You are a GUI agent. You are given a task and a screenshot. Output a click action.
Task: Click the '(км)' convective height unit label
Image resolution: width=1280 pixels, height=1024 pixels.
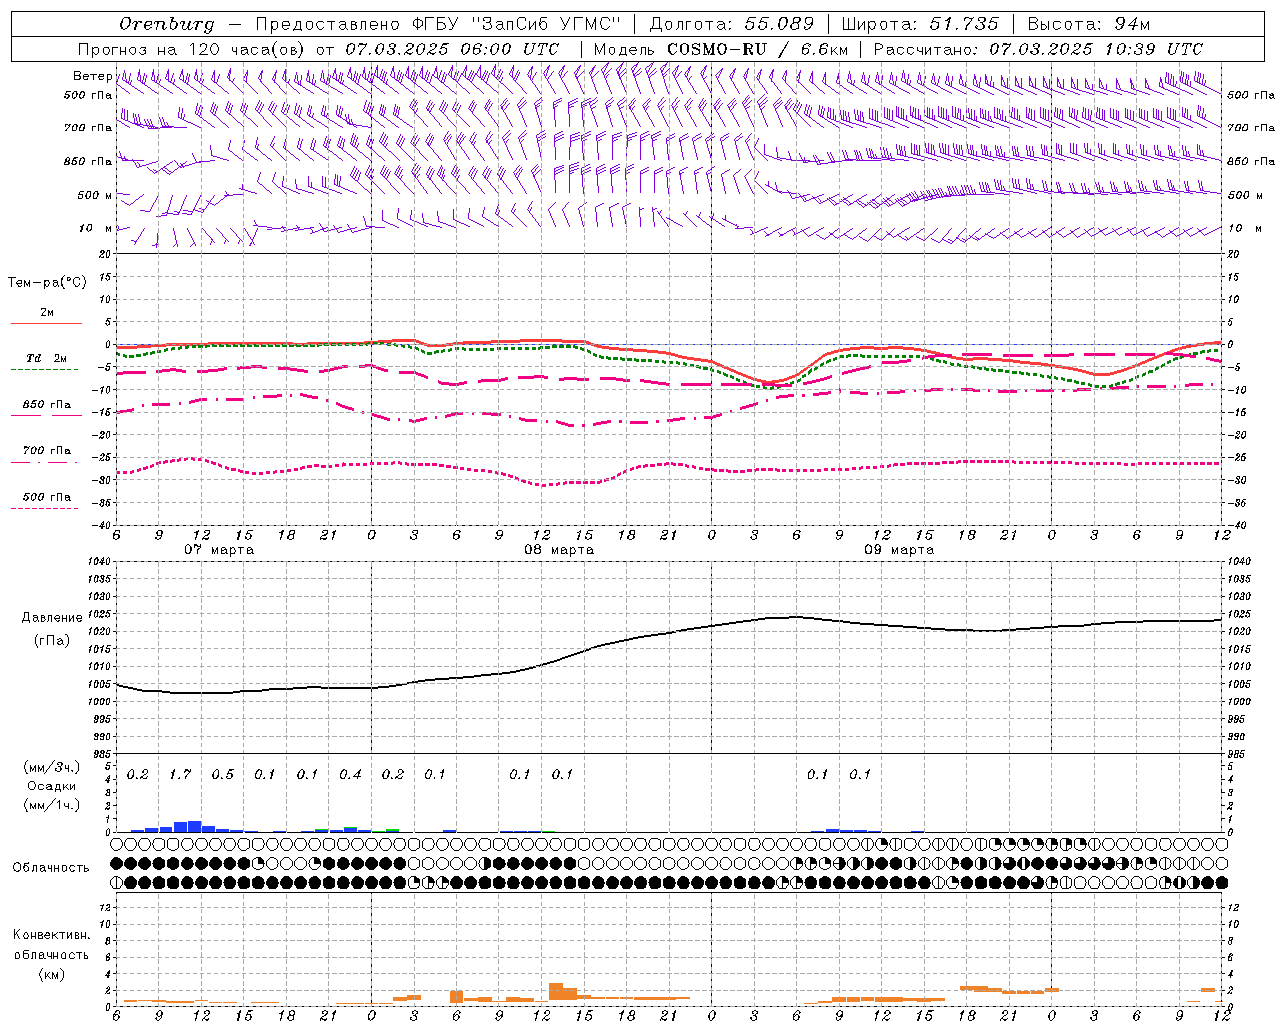coord(51,974)
